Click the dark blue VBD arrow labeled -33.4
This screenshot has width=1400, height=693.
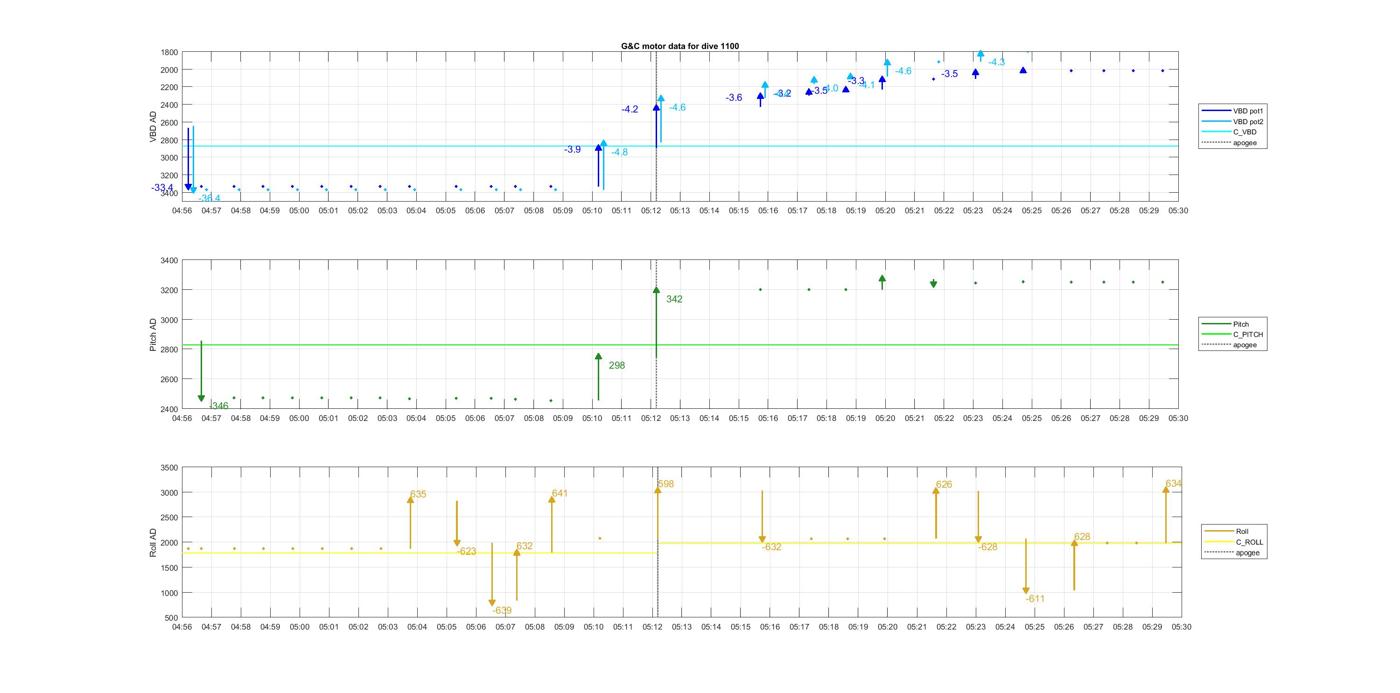click(188, 159)
